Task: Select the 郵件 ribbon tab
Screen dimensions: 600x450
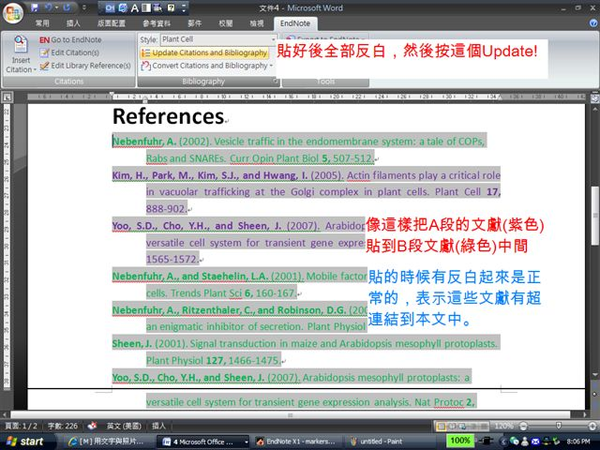Action: [194, 23]
